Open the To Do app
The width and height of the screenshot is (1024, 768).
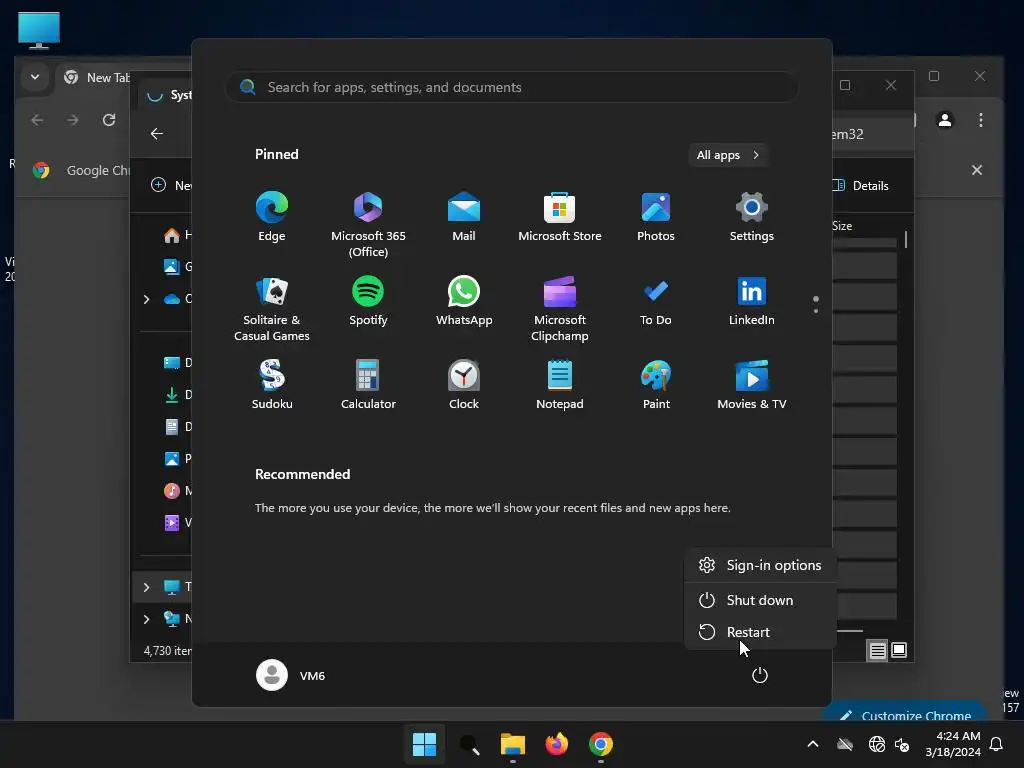coord(656,301)
